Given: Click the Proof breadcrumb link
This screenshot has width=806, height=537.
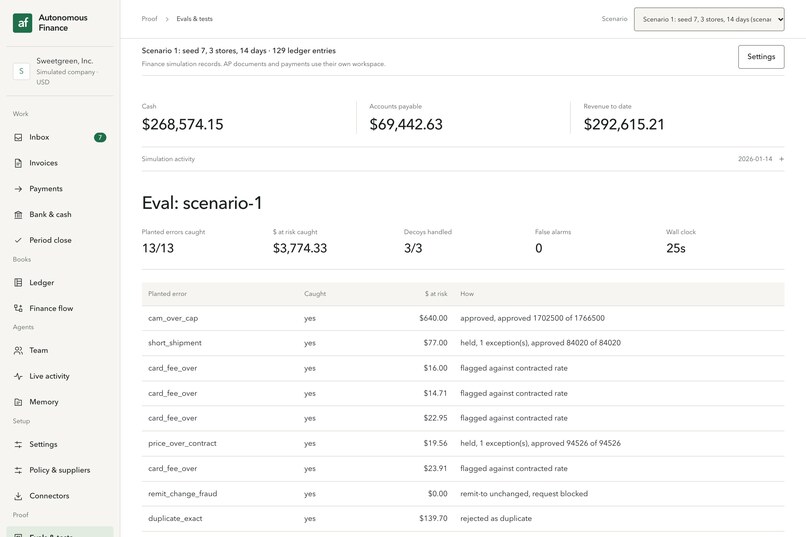Looking at the screenshot, I should 149,19.
